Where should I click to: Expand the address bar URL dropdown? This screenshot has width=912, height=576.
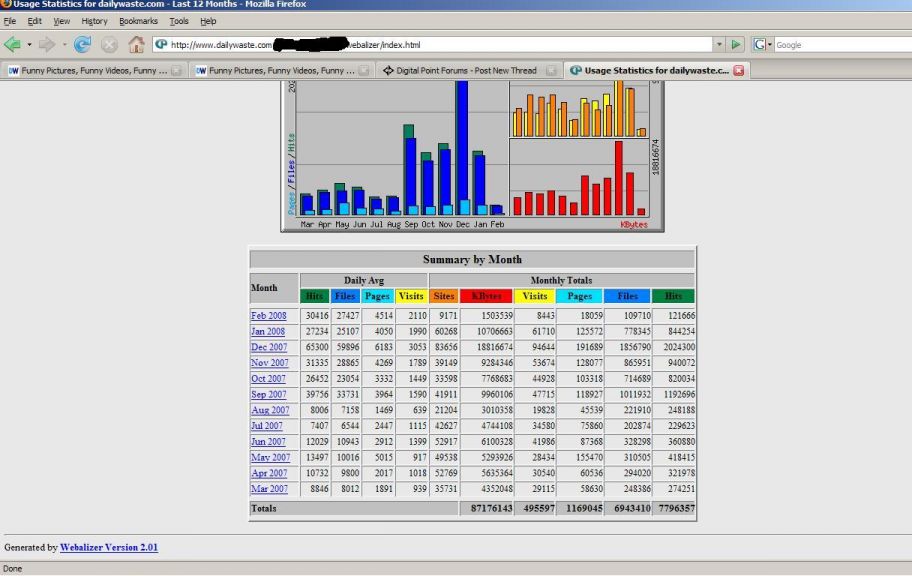(x=719, y=45)
